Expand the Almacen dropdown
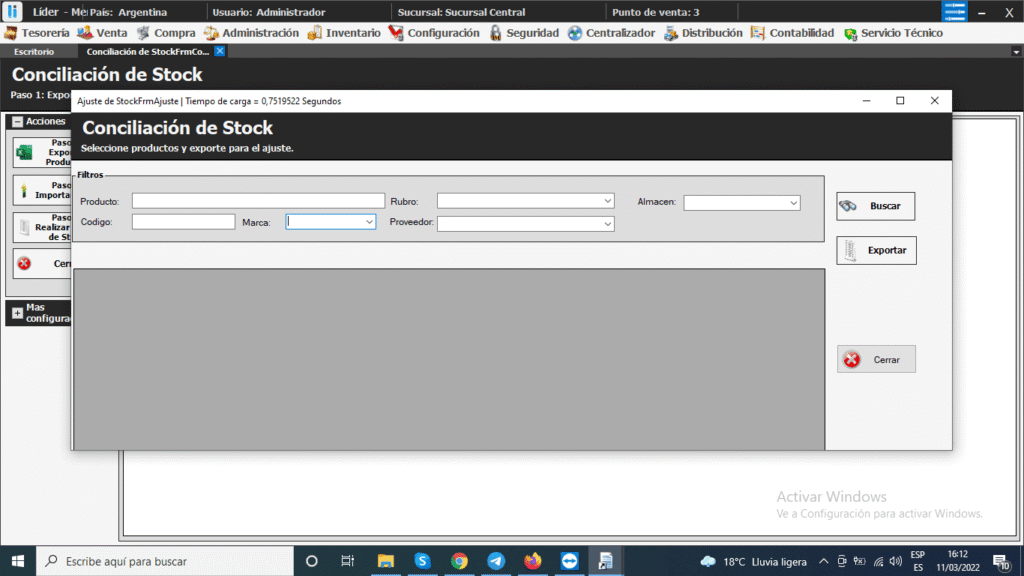 [x=793, y=203]
